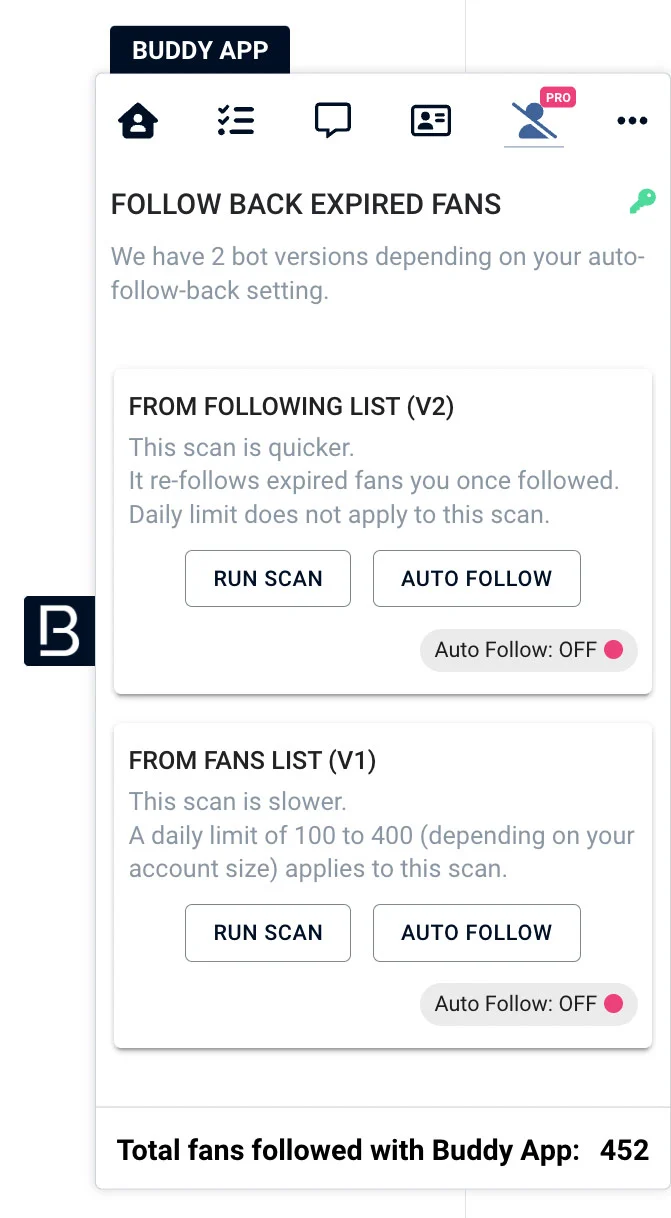Open the chat bubble messages tab

333,121
